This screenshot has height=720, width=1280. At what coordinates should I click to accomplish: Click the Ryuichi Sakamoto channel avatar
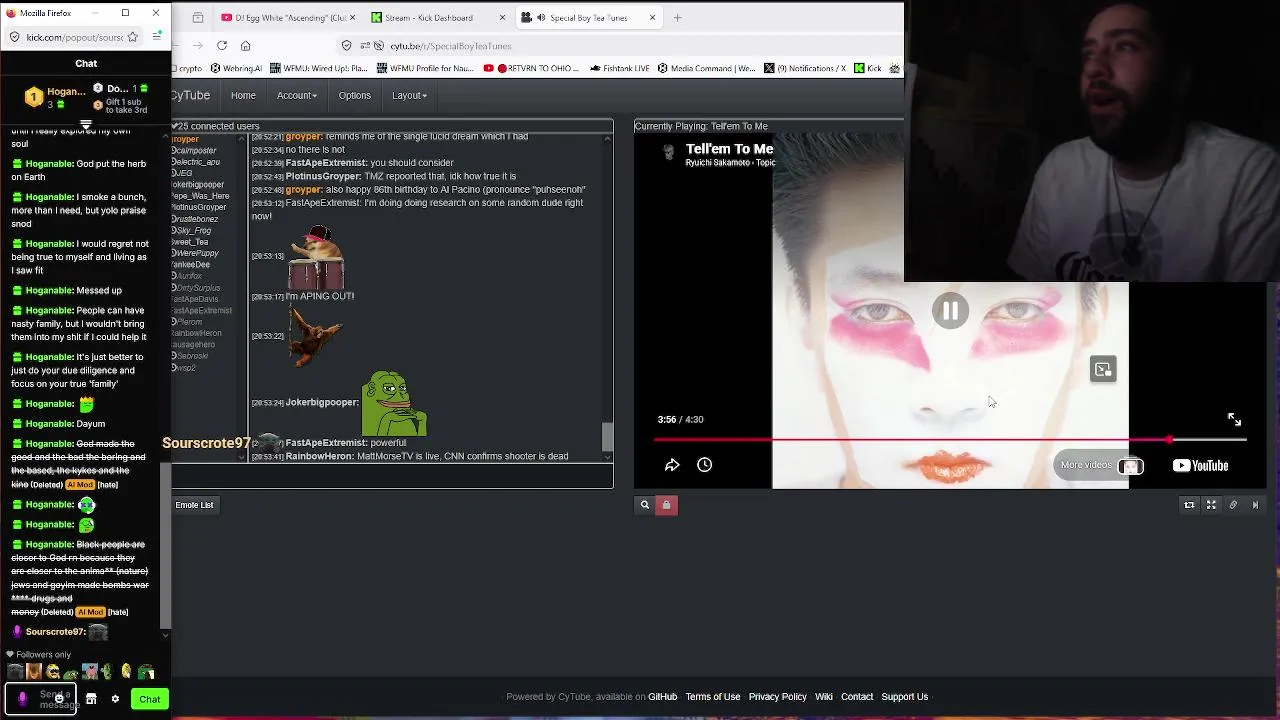(668, 153)
